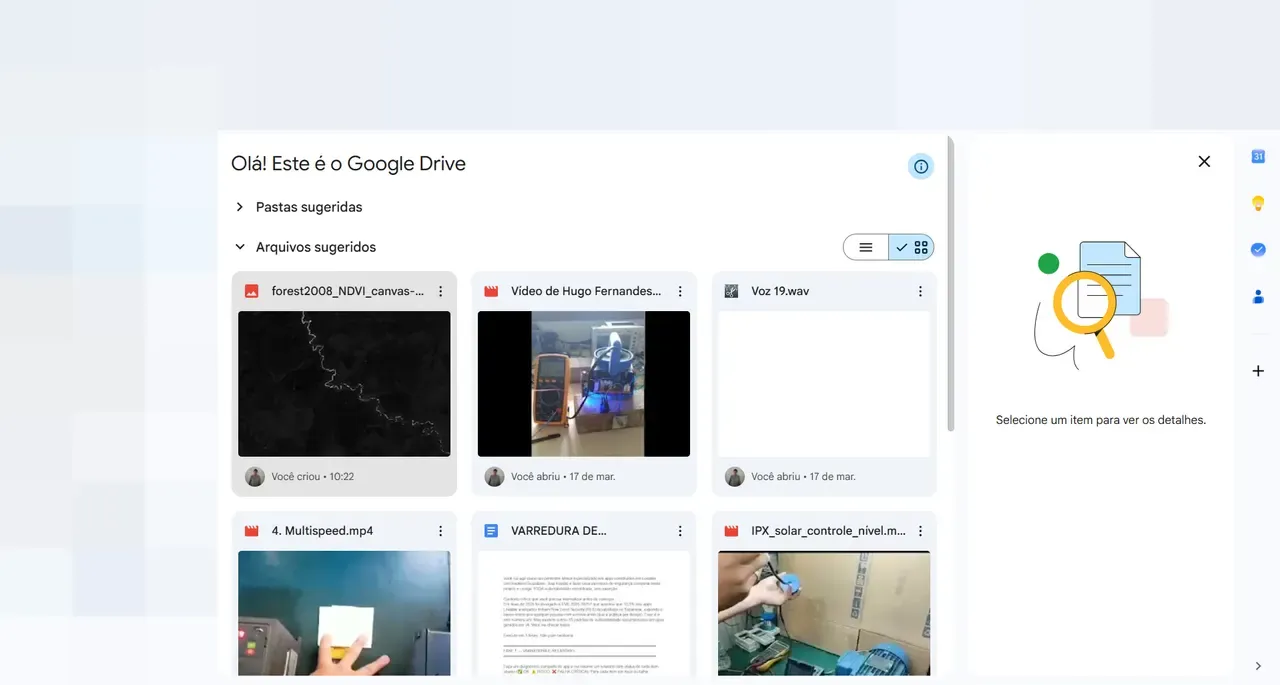1280x685 pixels.
Task: Click the VARREDURA DE Docs file icon
Action: [x=491, y=531]
